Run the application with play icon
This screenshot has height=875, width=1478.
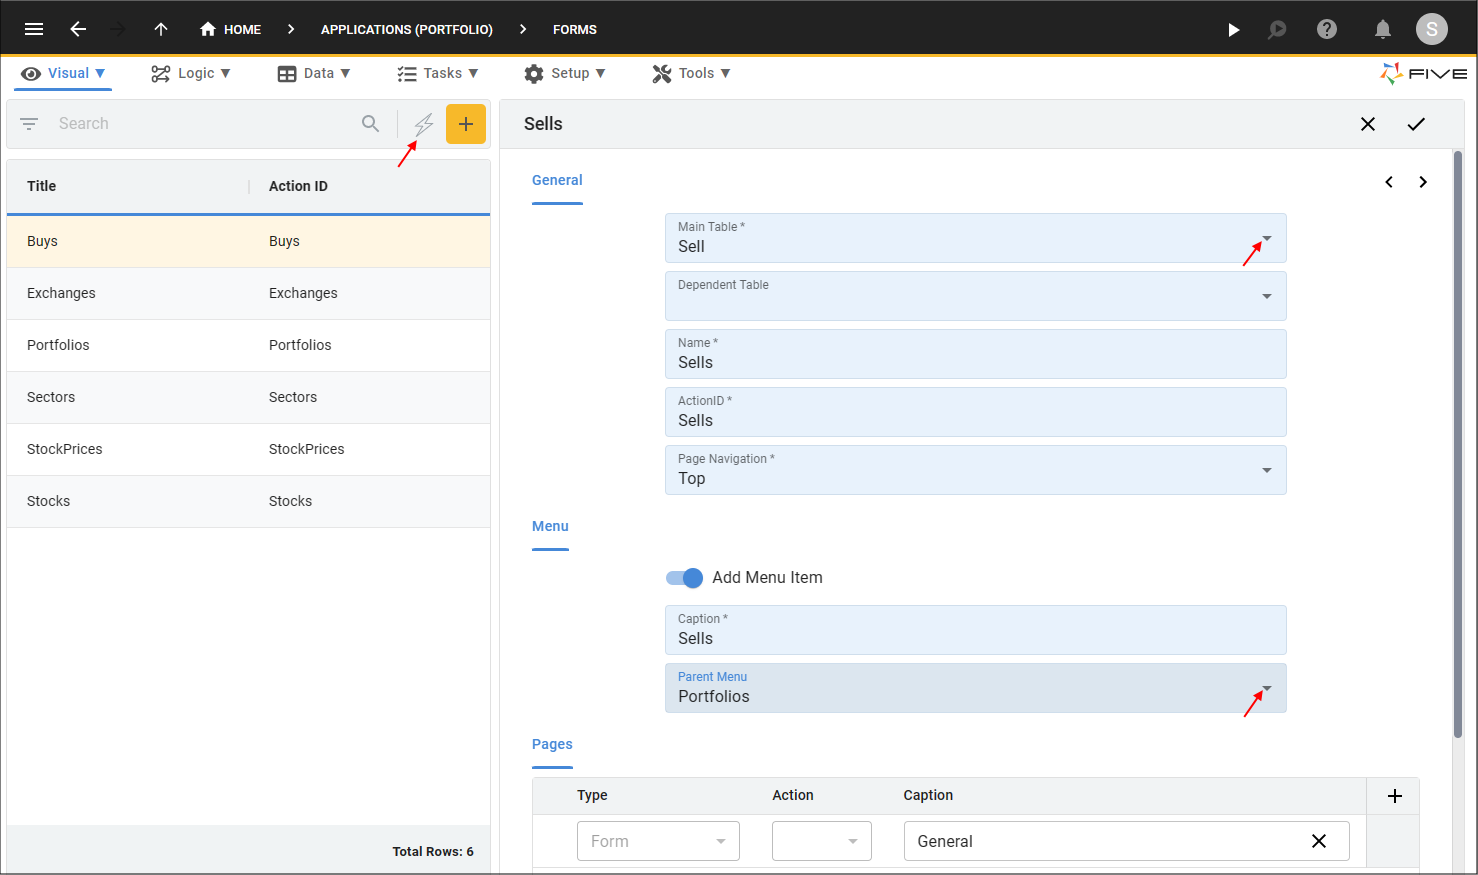(x=1234, y=29)
